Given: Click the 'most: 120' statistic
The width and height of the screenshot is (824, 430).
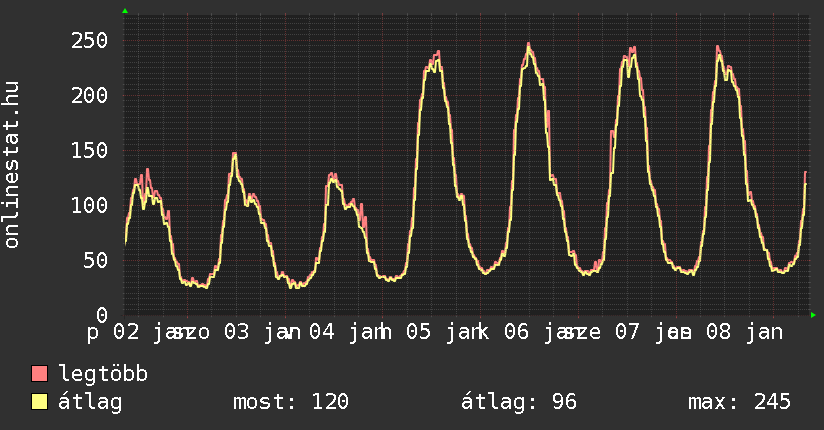Looking at the screenshot, I should click(290, 402).
